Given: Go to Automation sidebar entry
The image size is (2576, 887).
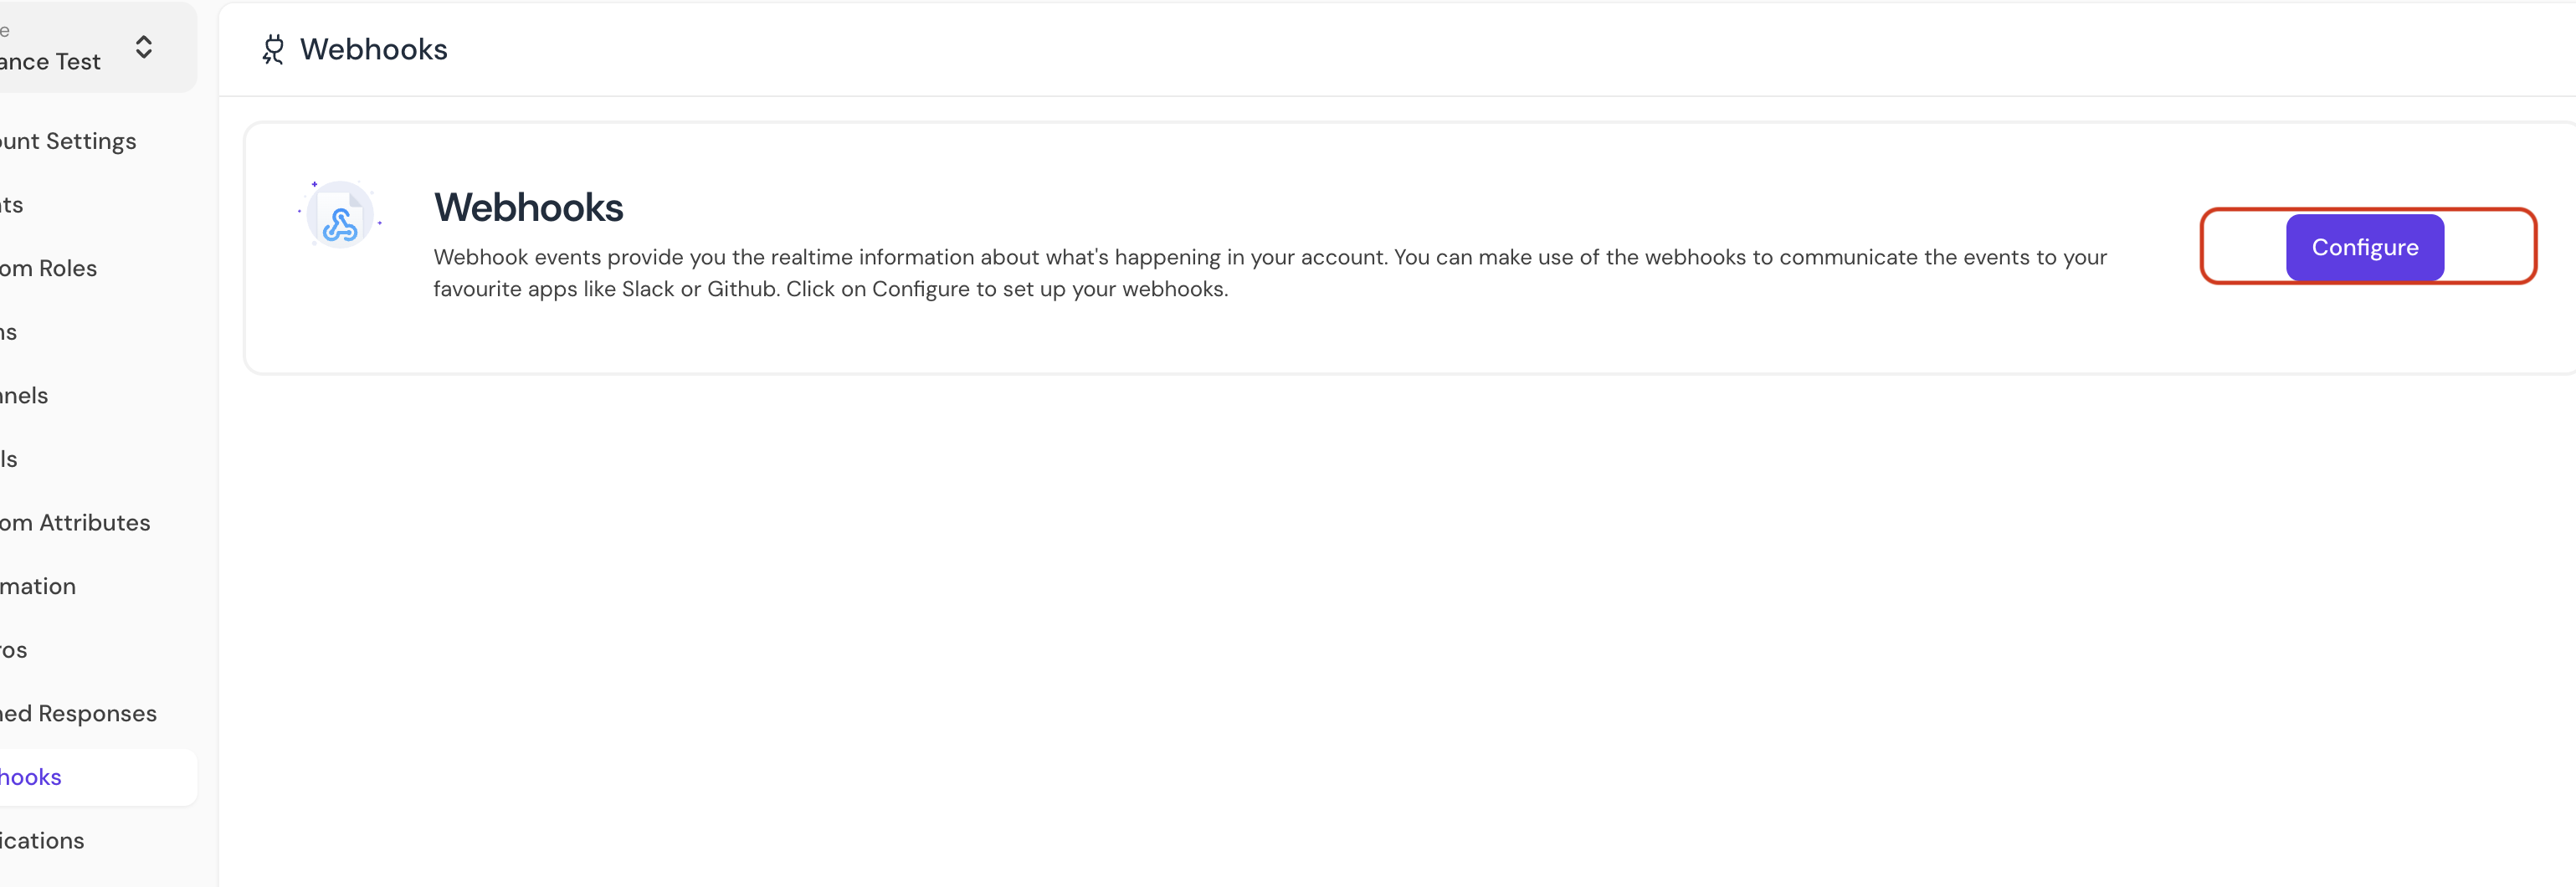Looking at the screenshot, I should pyautogui.click(x=38, y=586).
